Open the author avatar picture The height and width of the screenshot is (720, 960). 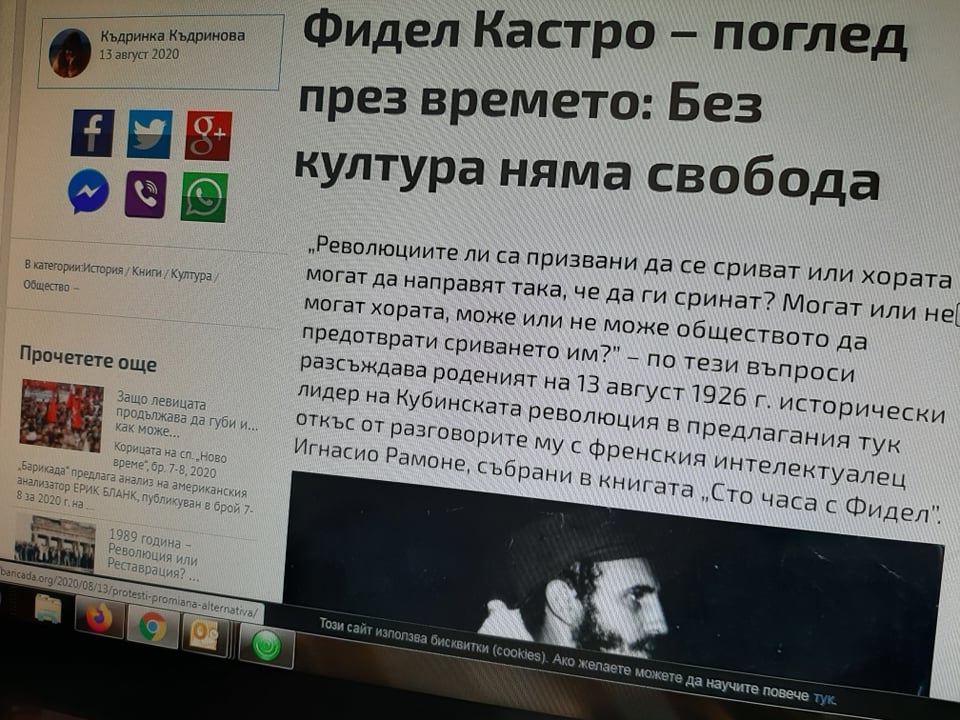pyautogui.click(x=70, y=53)
